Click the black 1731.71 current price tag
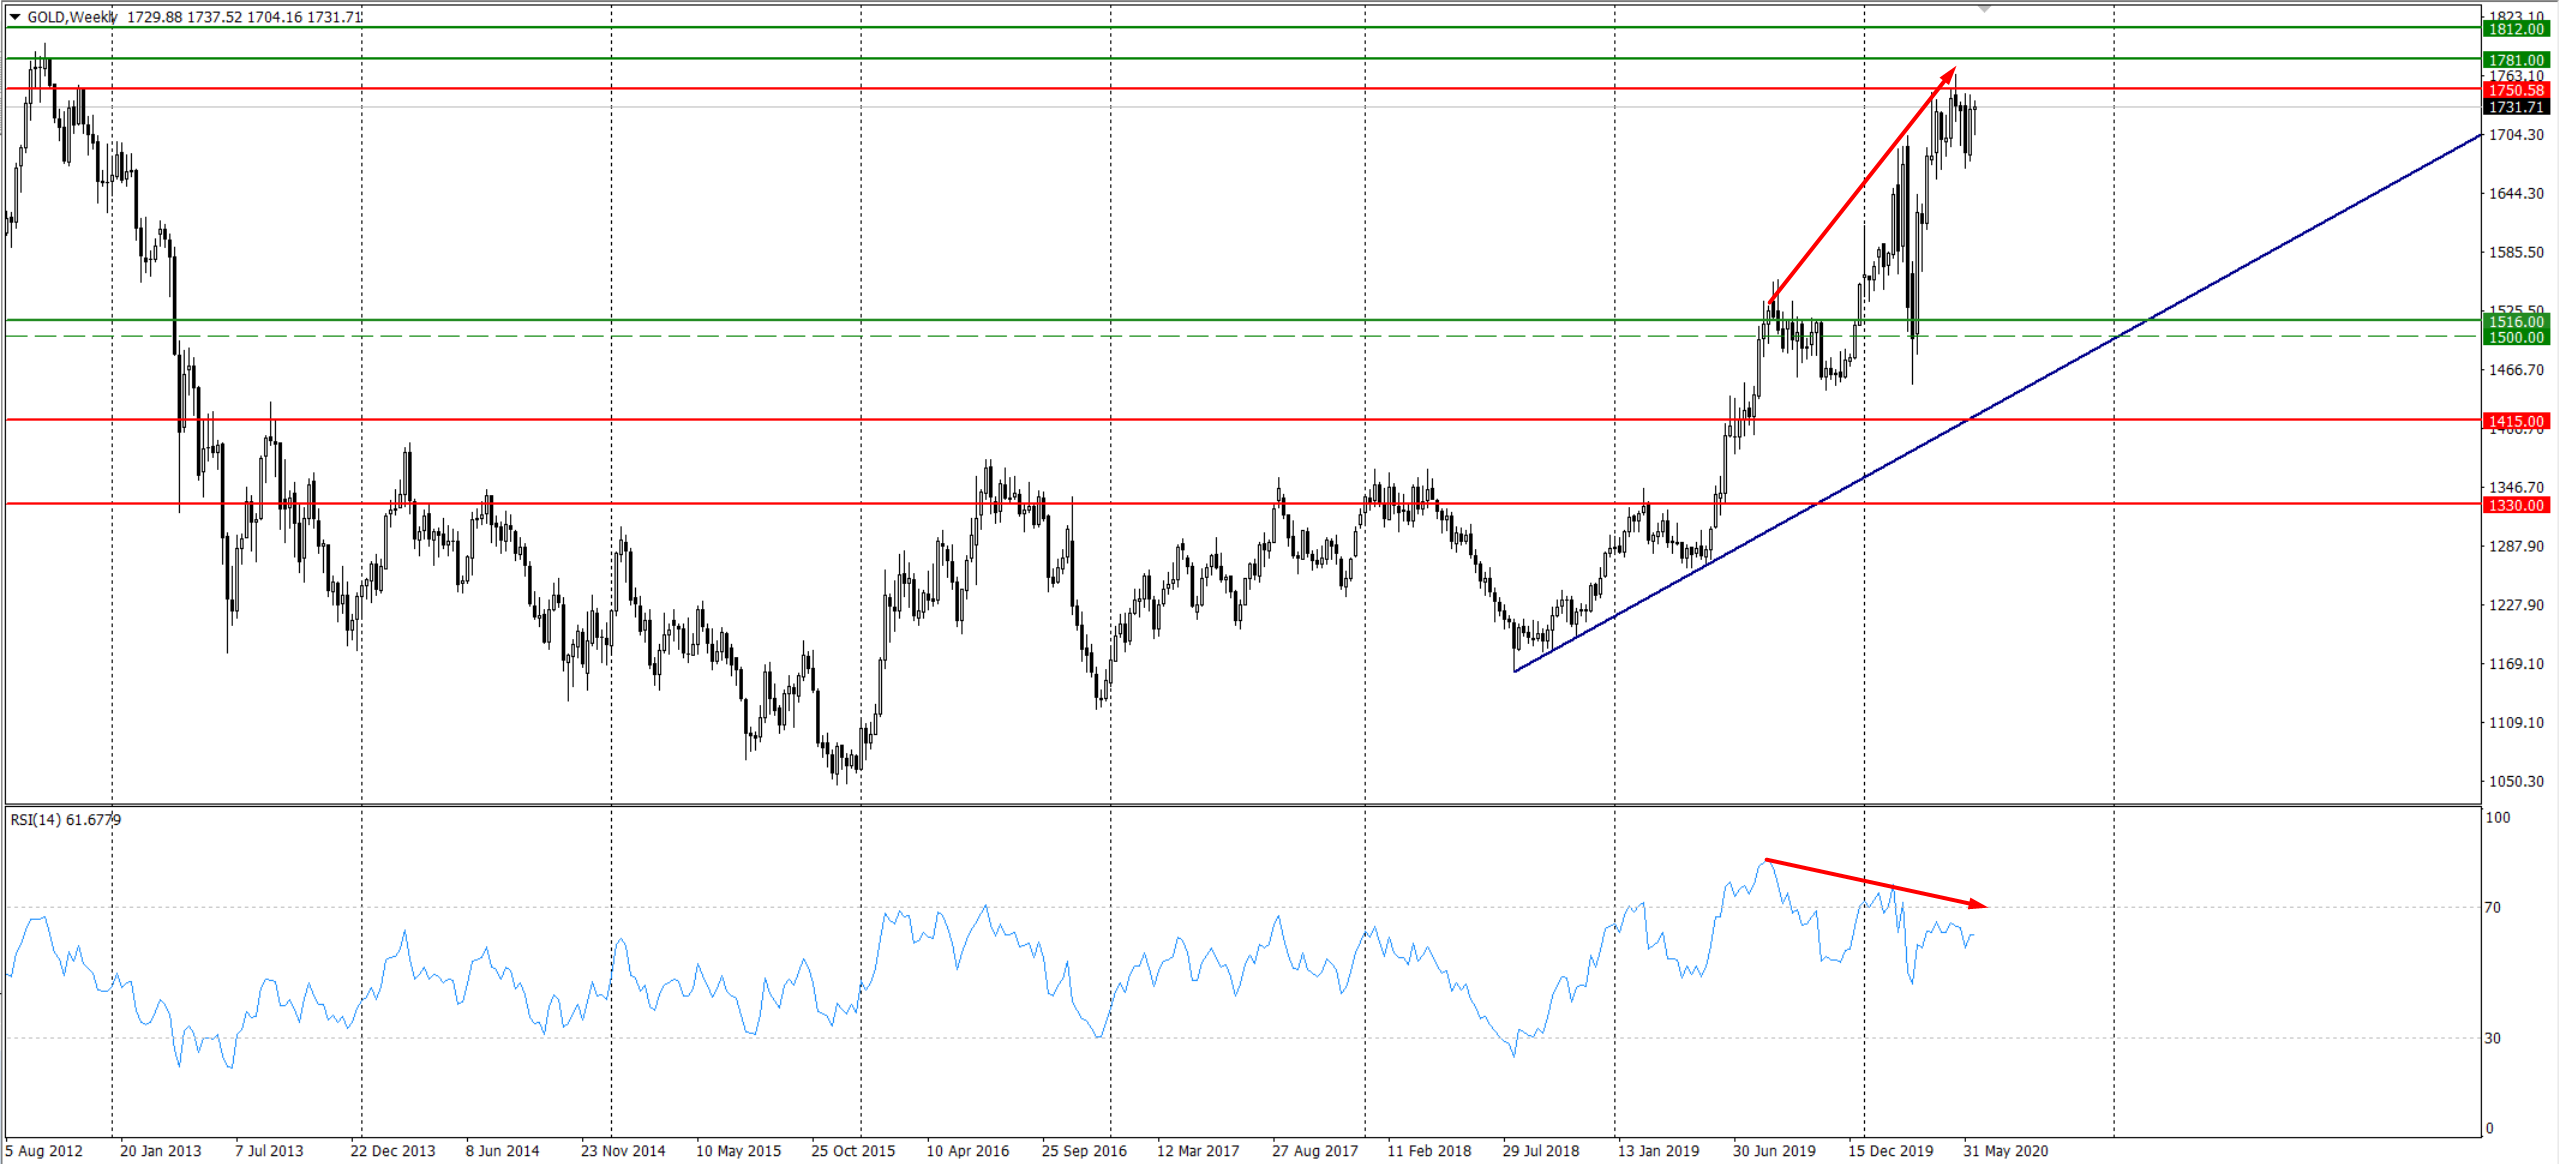This screenshot has height=1164, width=2559. (x=2516, y=107)
